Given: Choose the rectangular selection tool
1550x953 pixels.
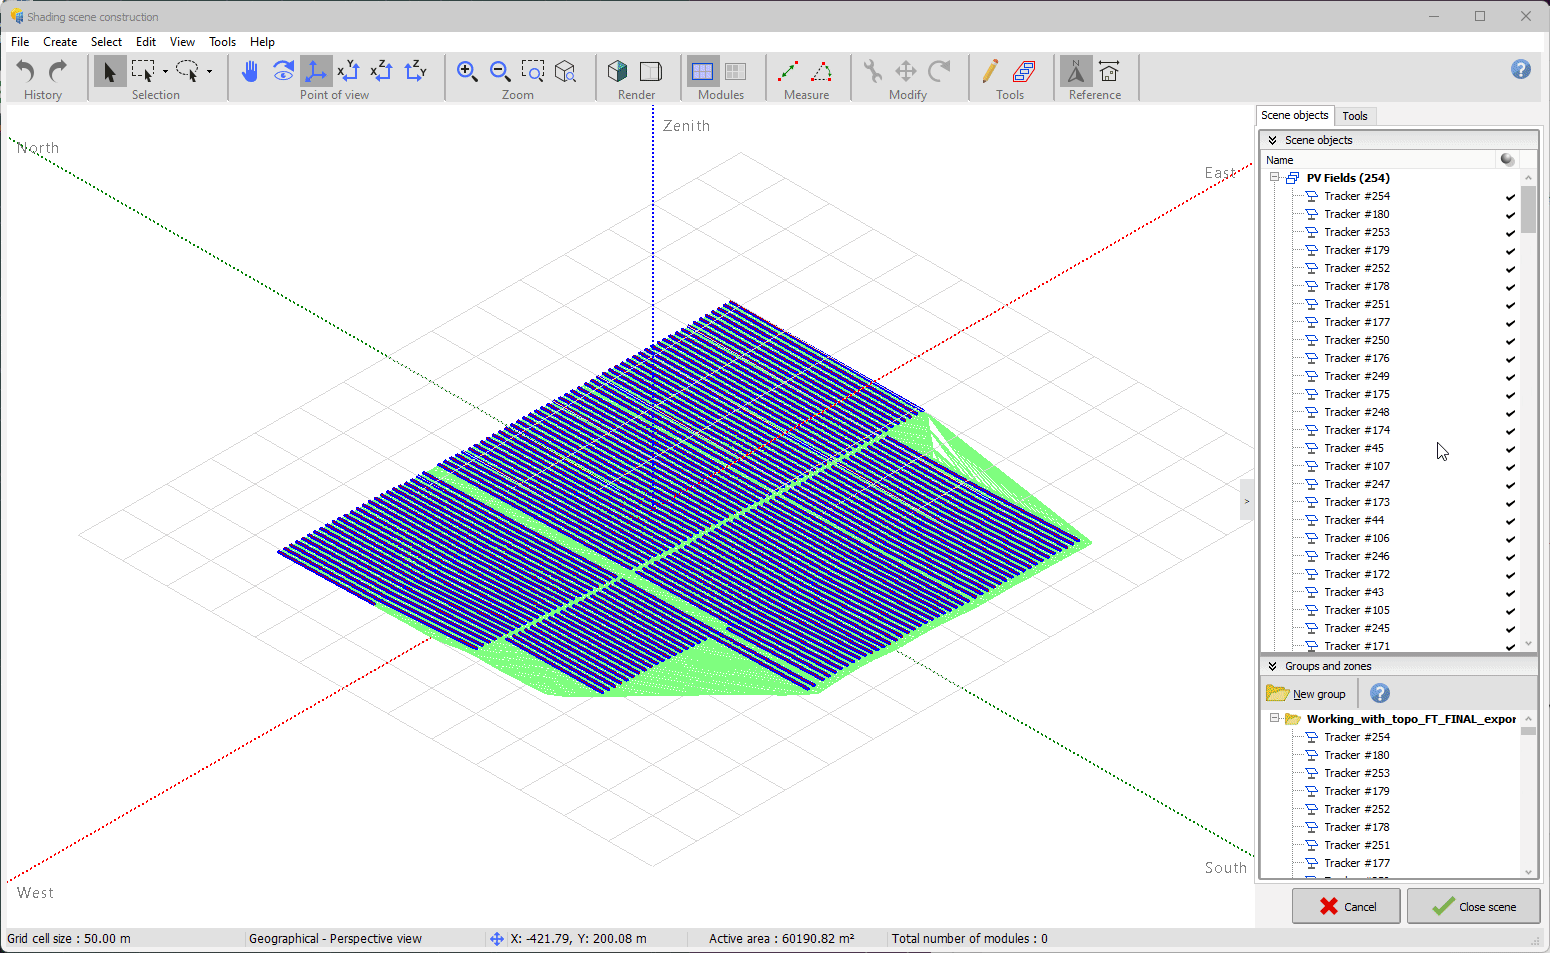Looking at the screenshot, I should tap(144, 71).
